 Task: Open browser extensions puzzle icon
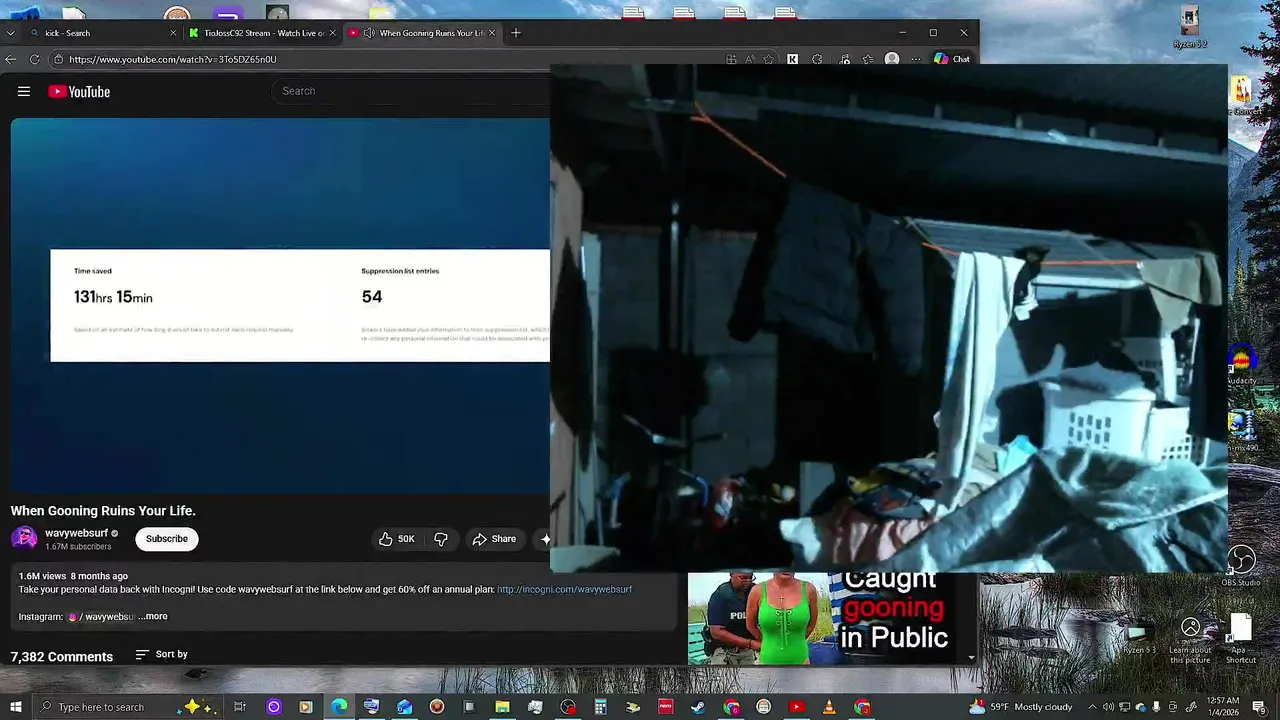tap(818, 59)
